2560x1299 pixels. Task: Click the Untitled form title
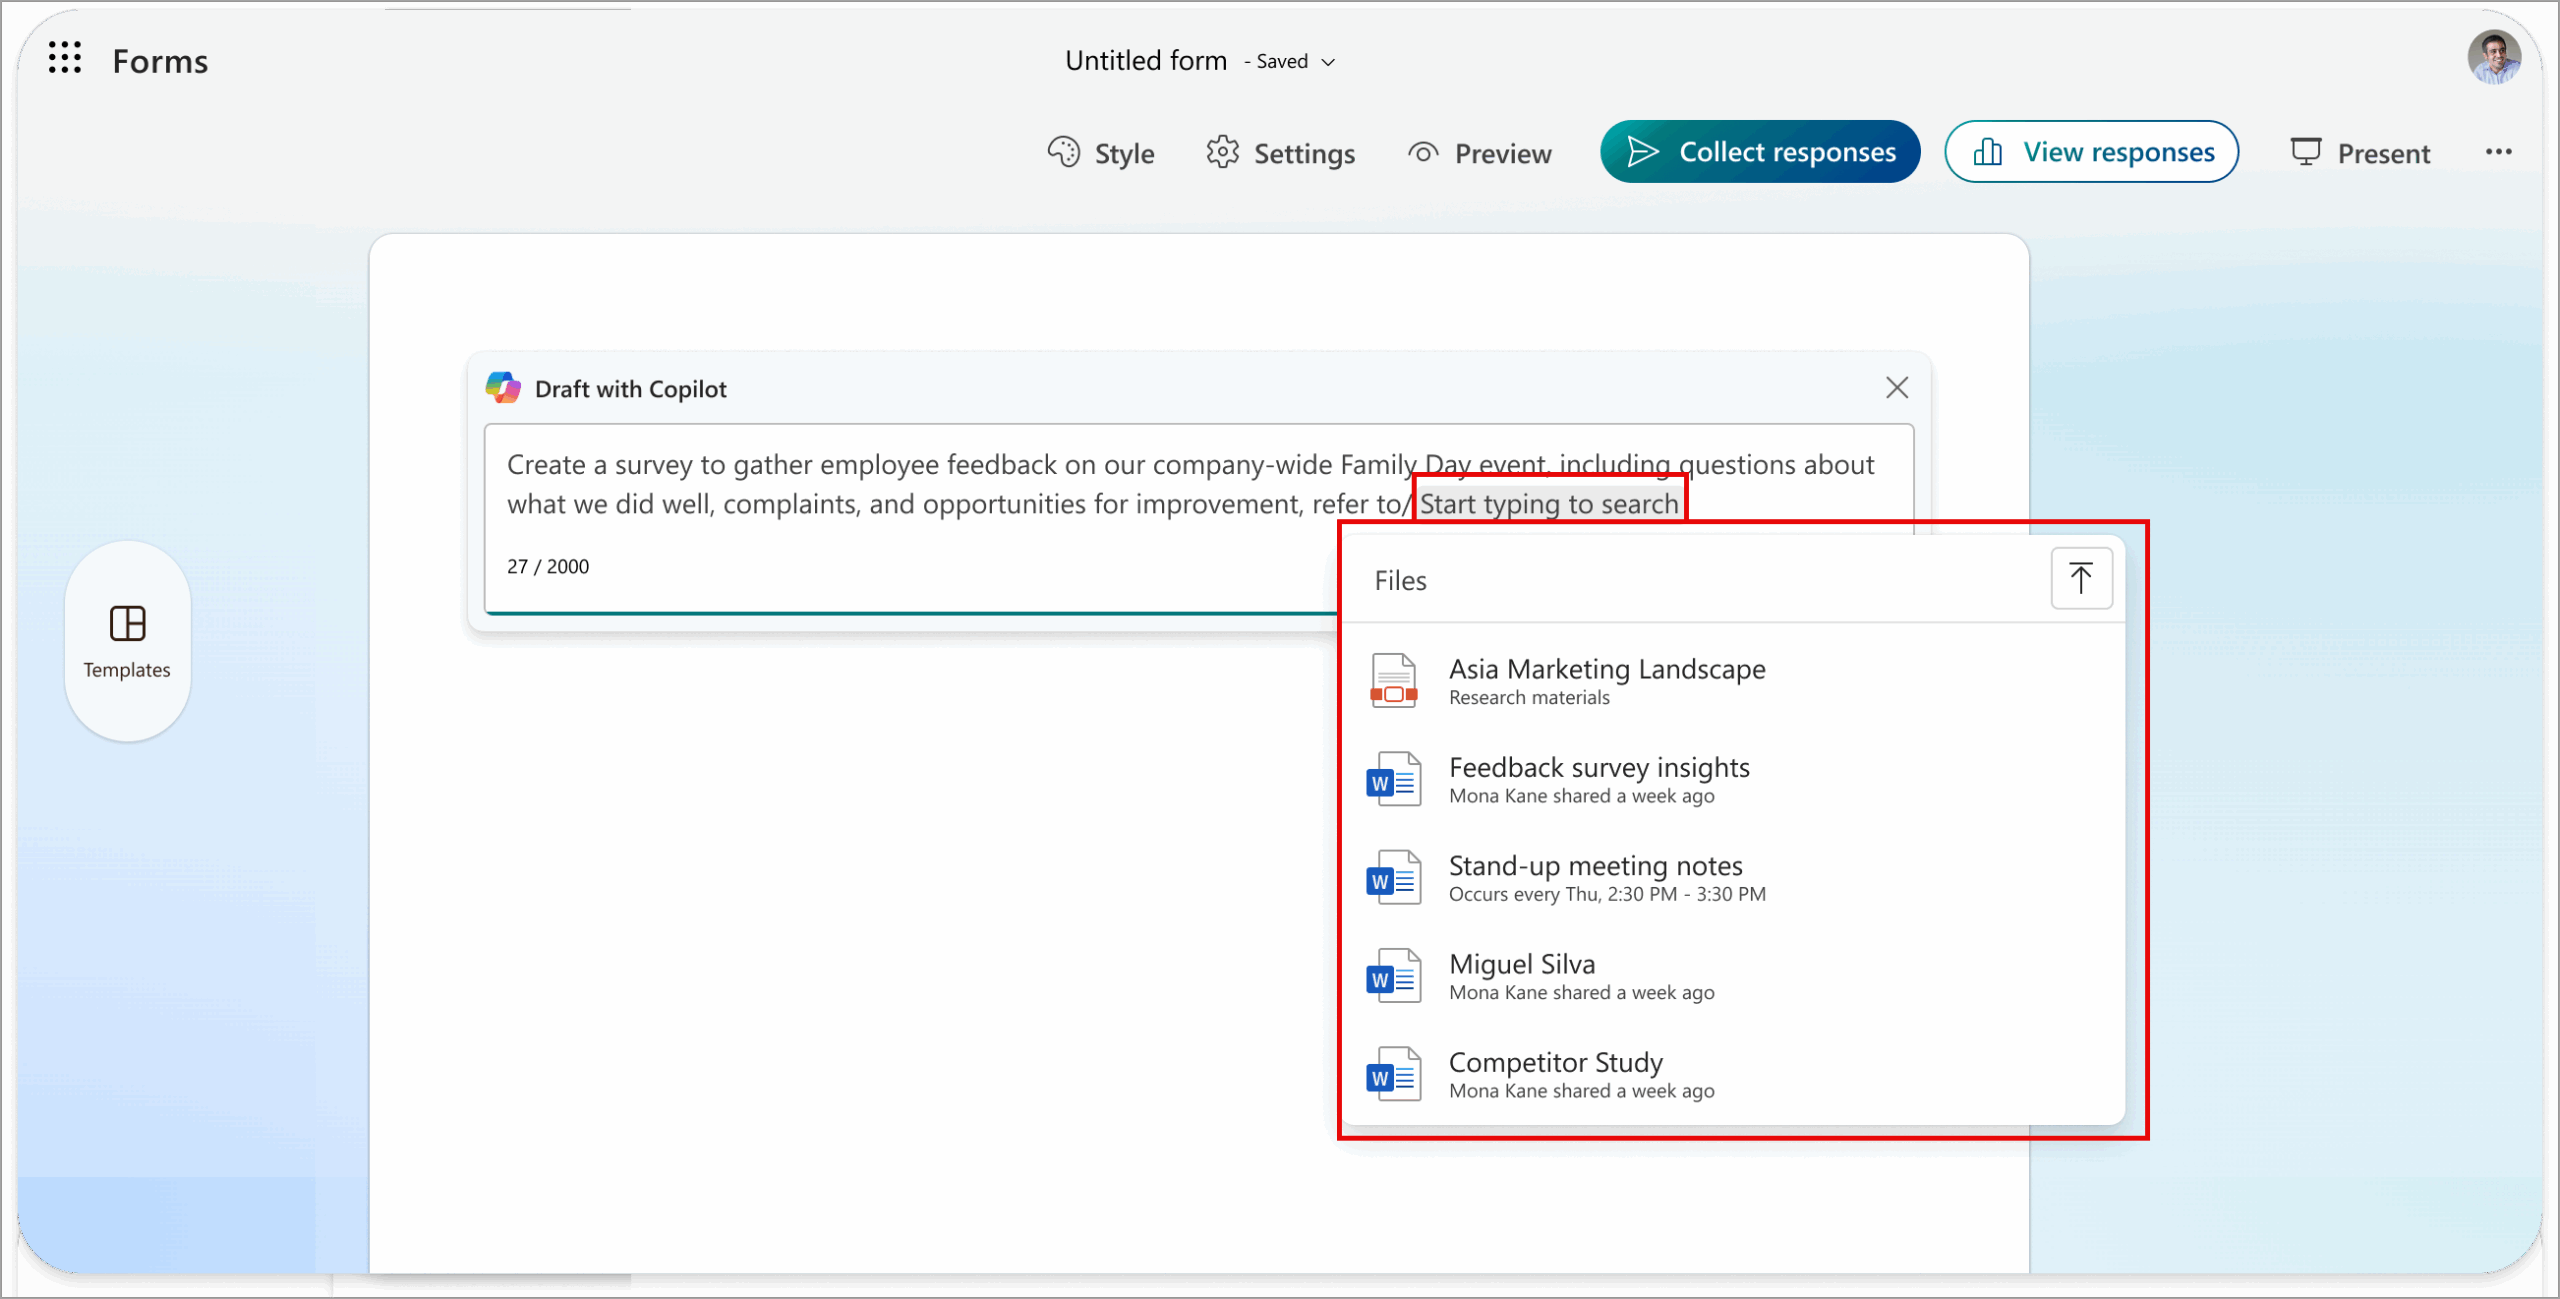point(1145,61)
